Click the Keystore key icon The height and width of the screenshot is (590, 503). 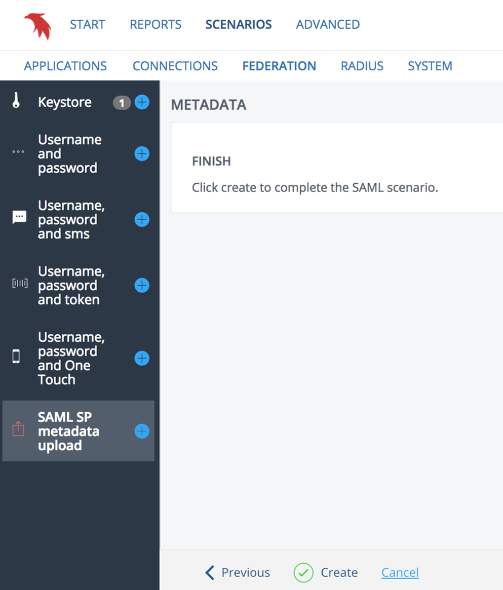[16, 100]
